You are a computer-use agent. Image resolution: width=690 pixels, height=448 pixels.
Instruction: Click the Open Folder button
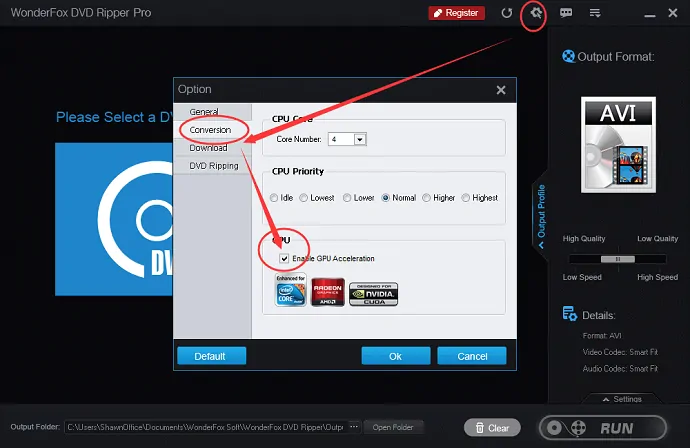[393, 427]
